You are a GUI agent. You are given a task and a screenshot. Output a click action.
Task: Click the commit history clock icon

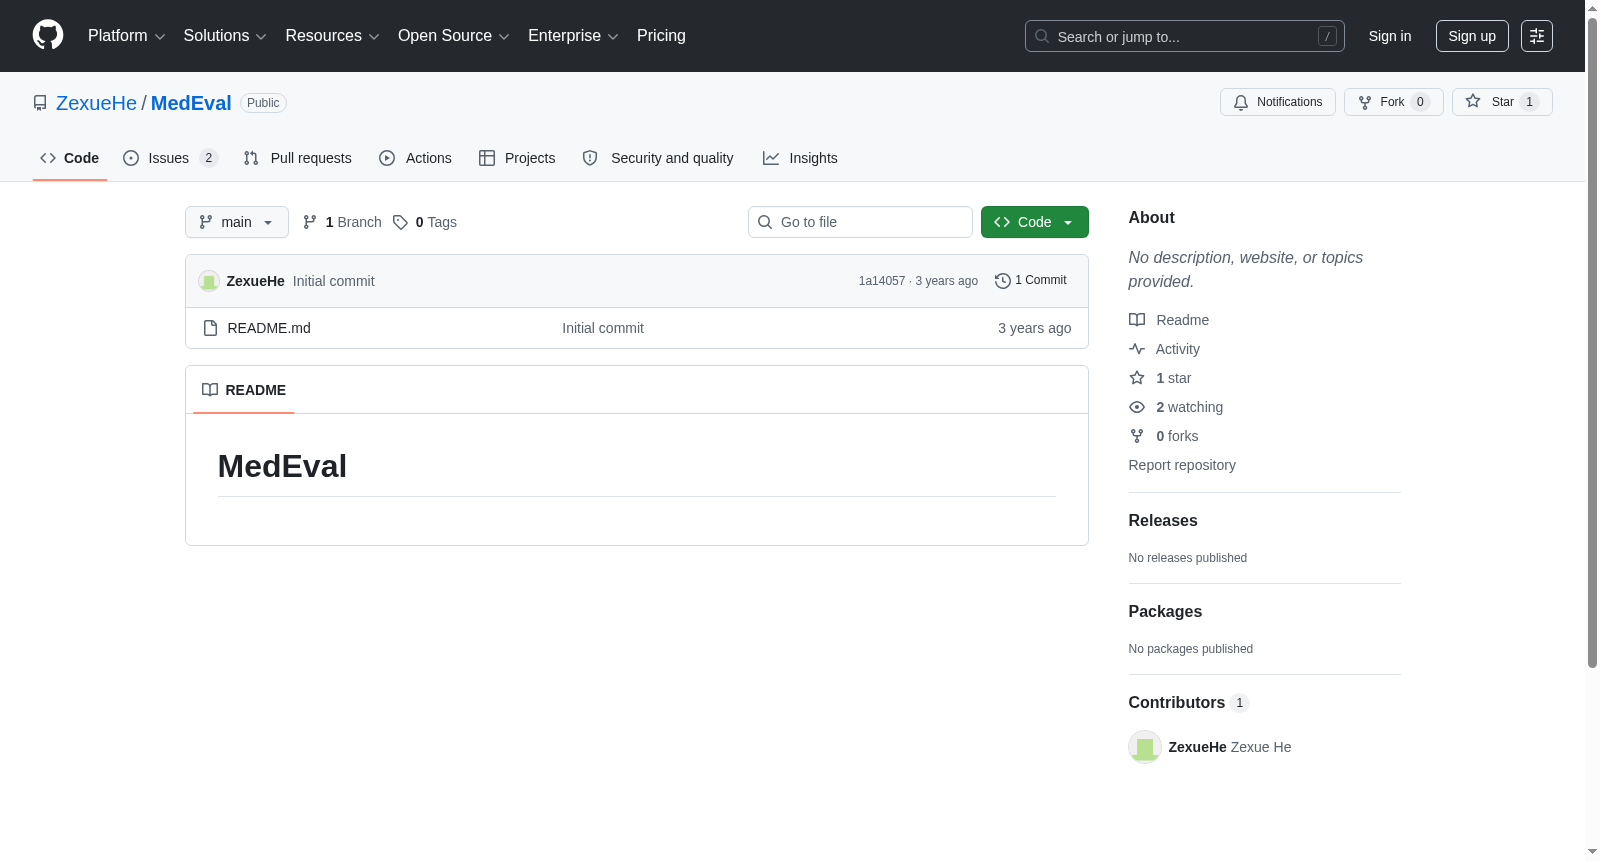1002,281
